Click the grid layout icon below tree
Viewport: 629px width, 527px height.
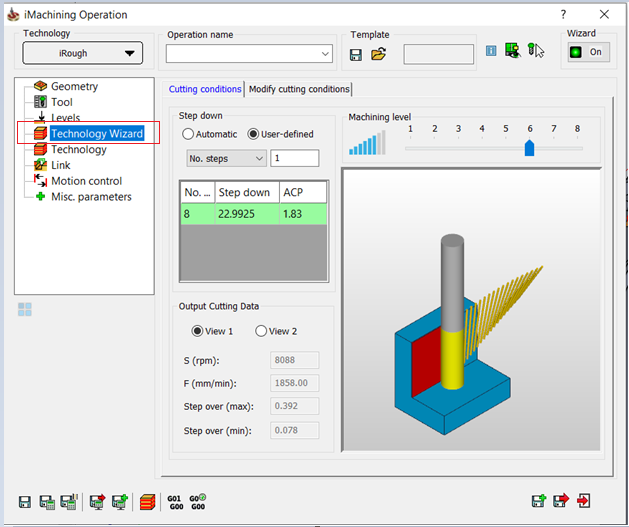pyautogui.click(x=25, y=309)
